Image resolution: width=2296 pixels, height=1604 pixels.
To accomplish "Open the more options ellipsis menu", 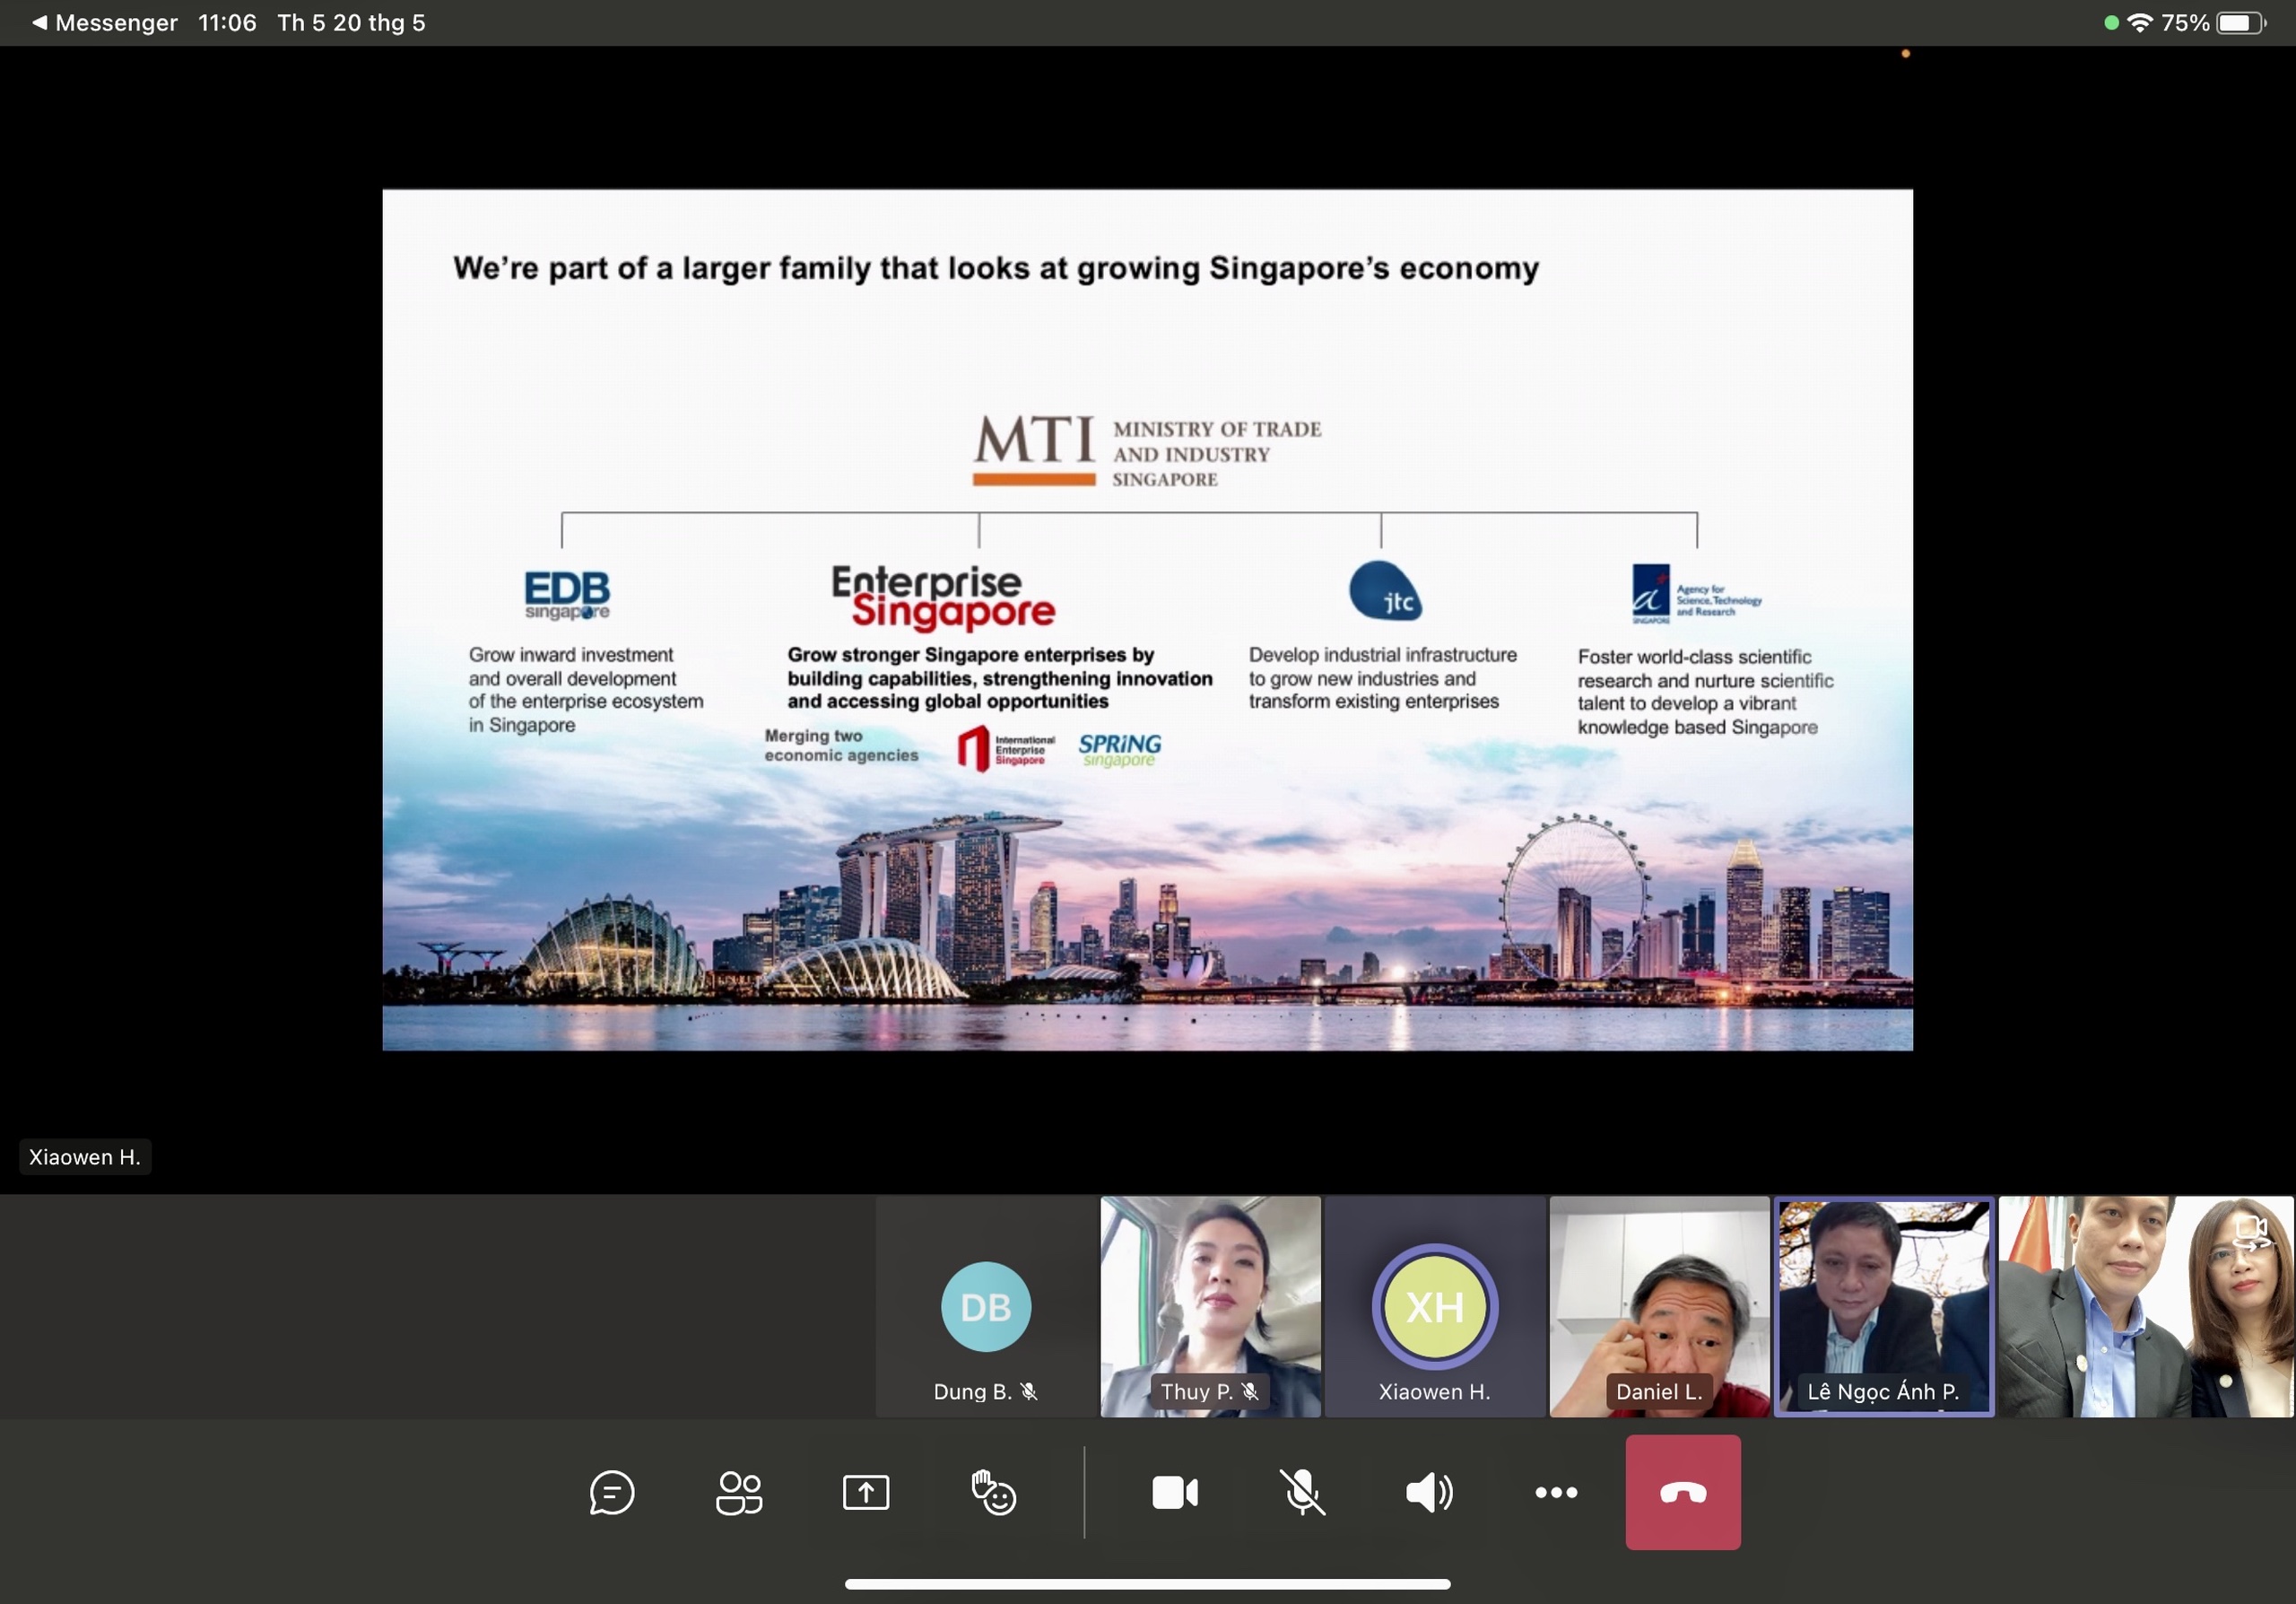I will [1556, 1493].
